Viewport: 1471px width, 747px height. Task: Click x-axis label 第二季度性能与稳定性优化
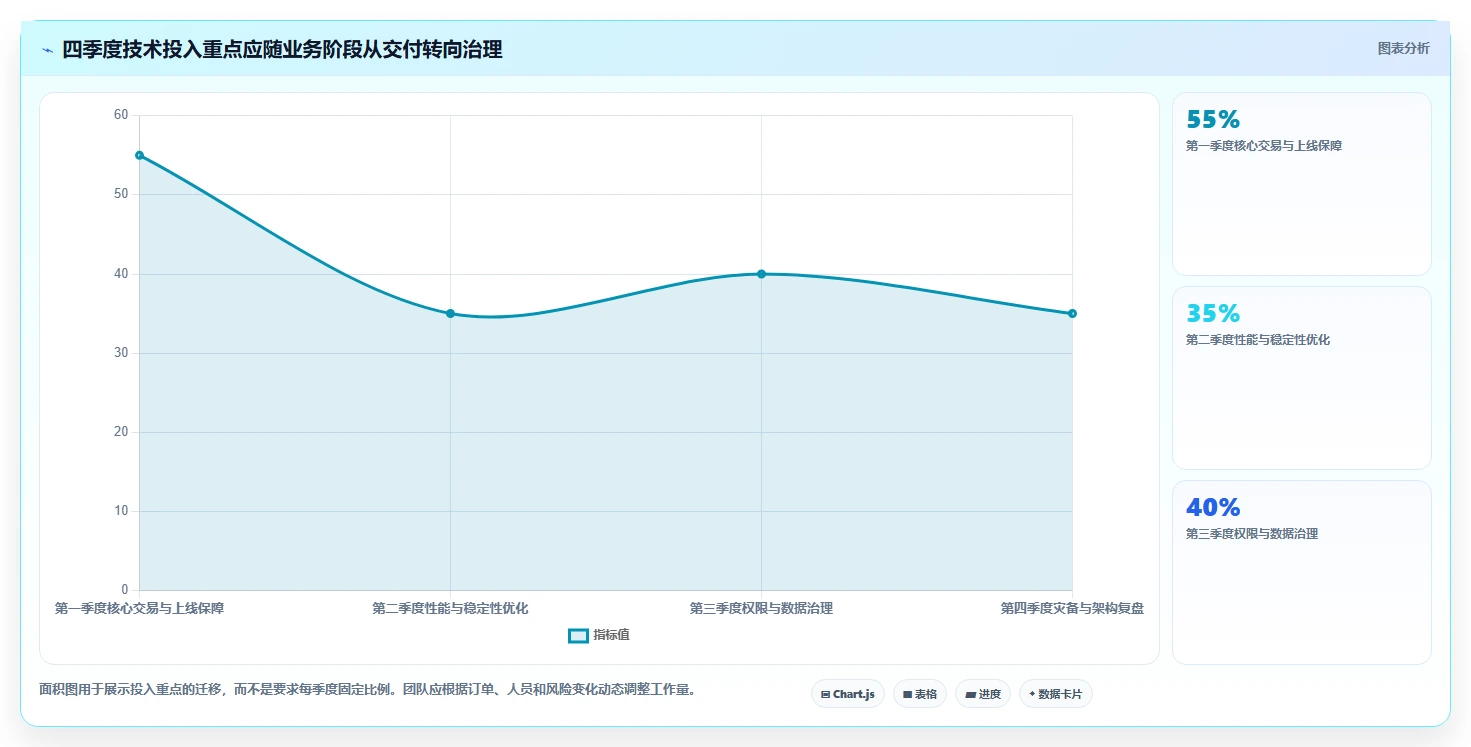(x=450, y=608)
